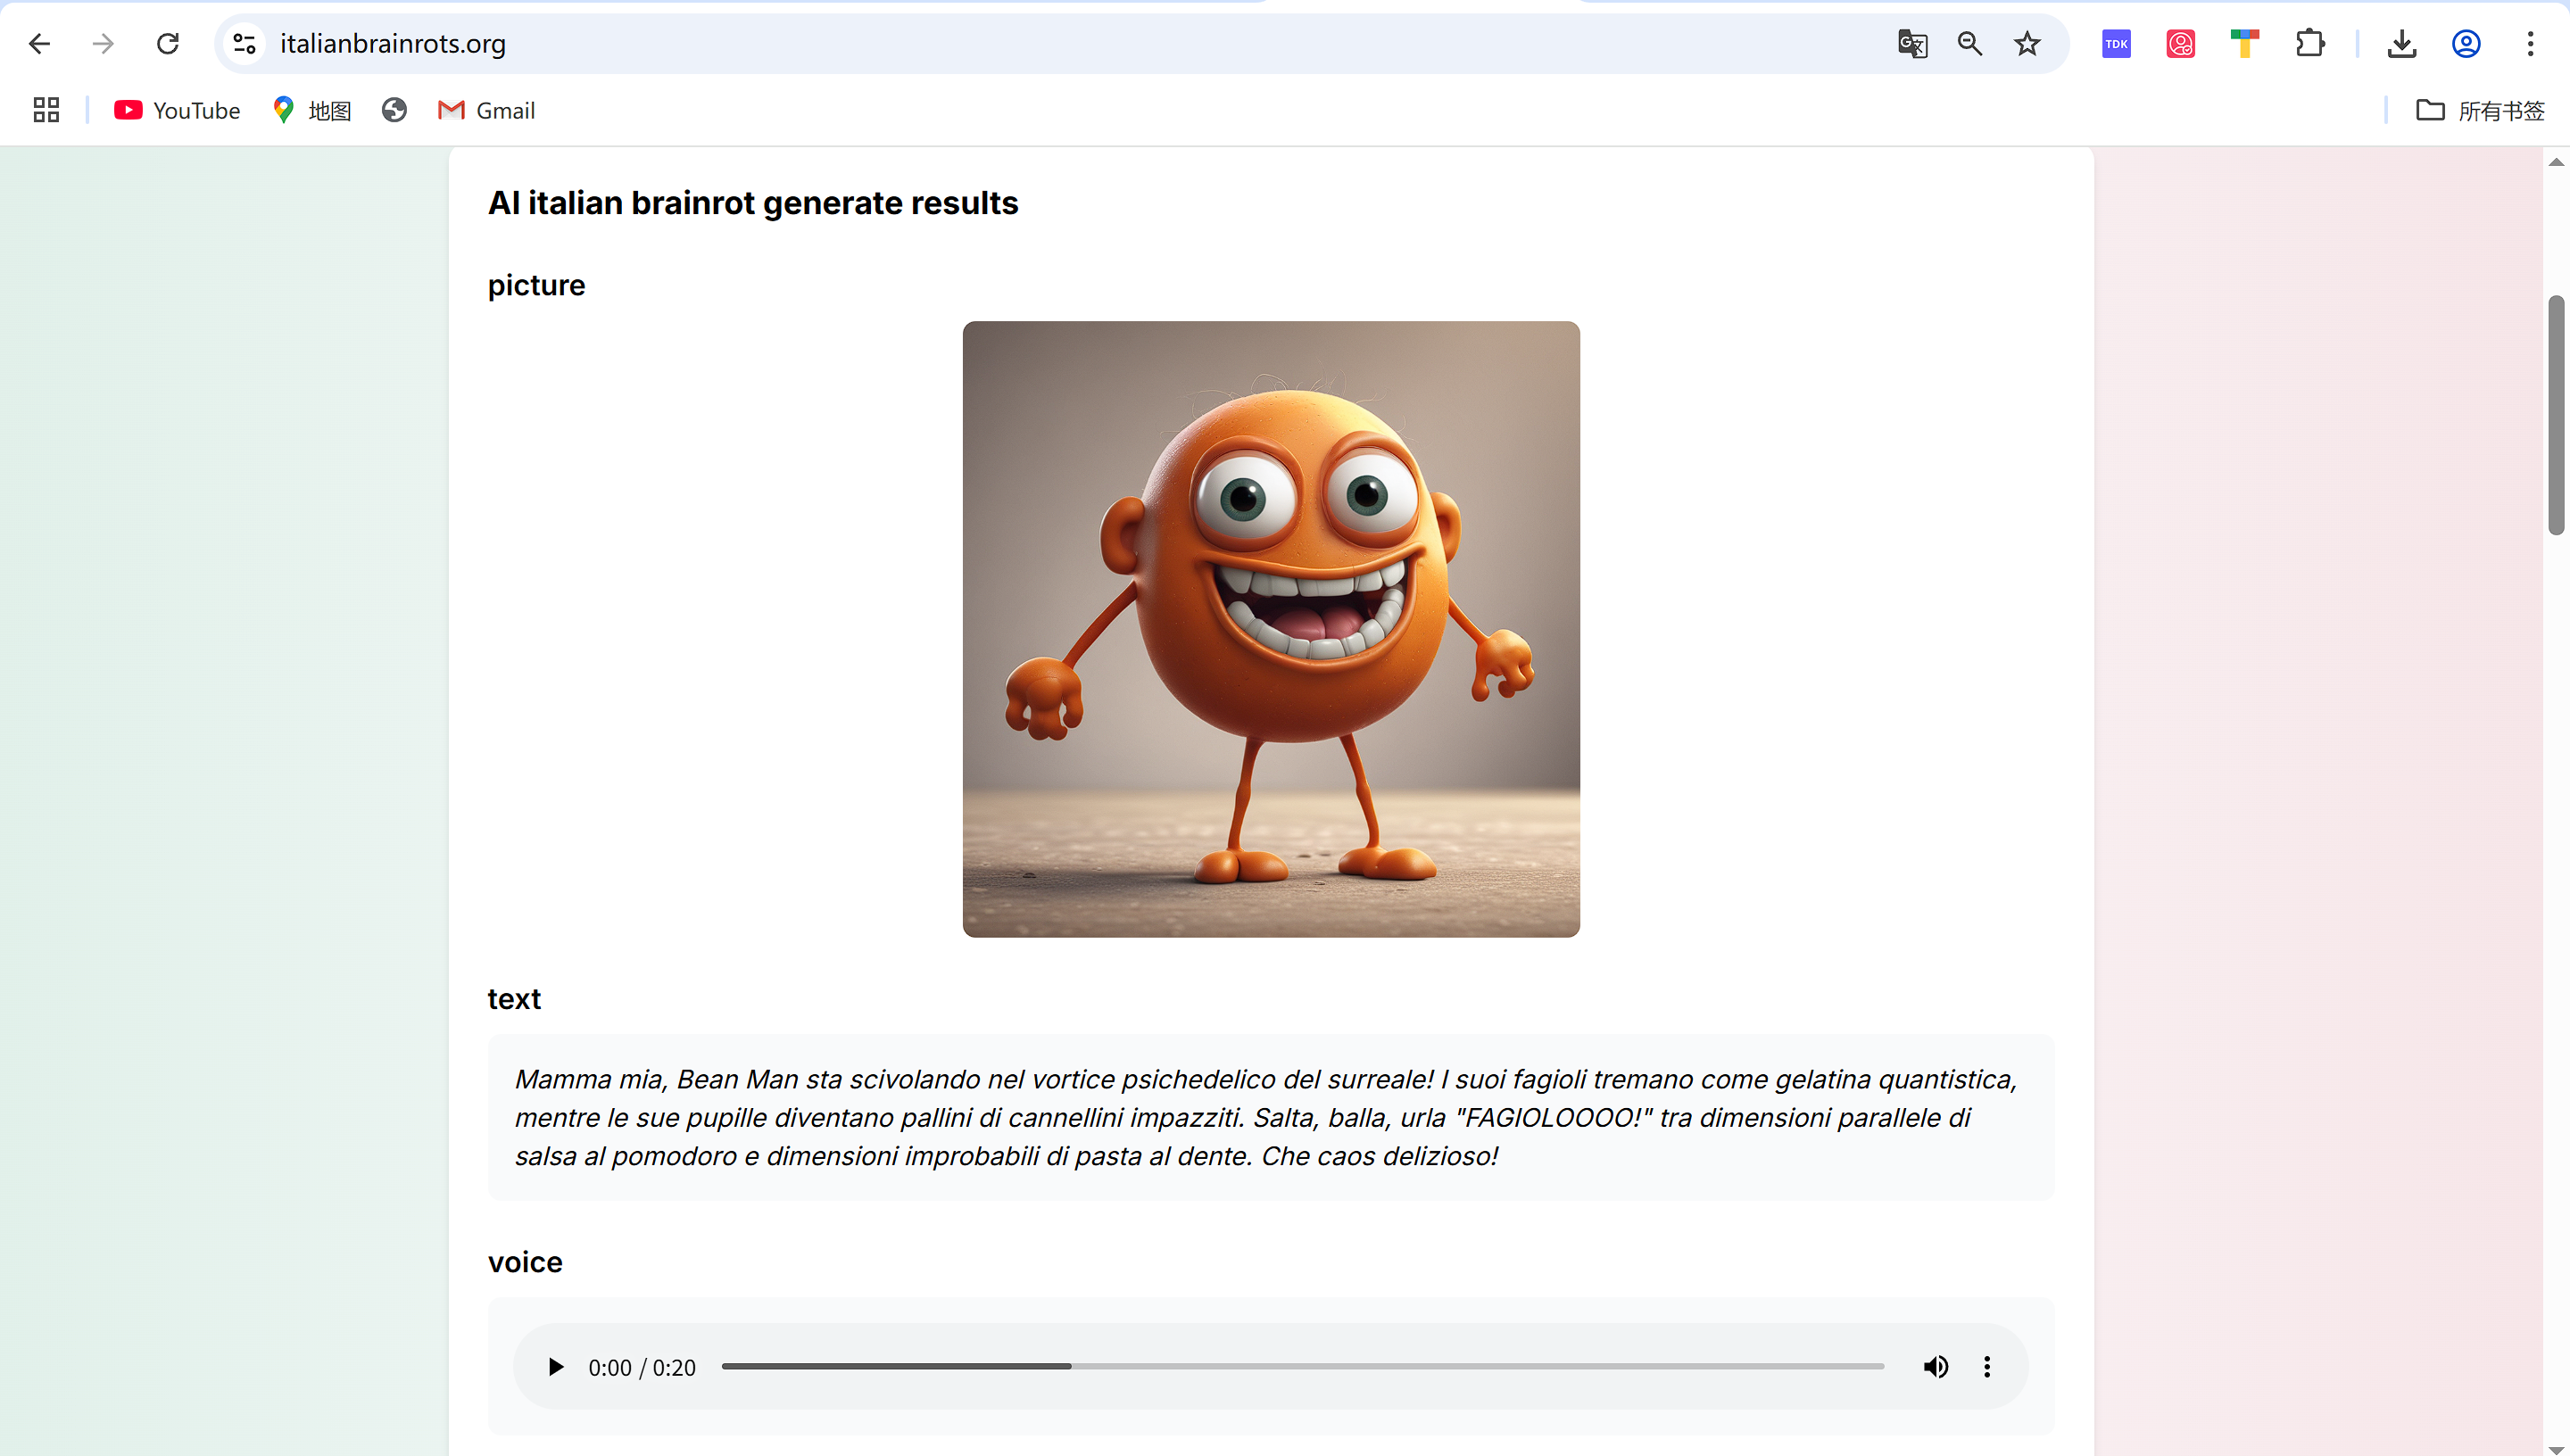Open the YouTube bookmark
Image resolution: width=2570 pixels, height=1456 pixels.
tap(177, 111)
